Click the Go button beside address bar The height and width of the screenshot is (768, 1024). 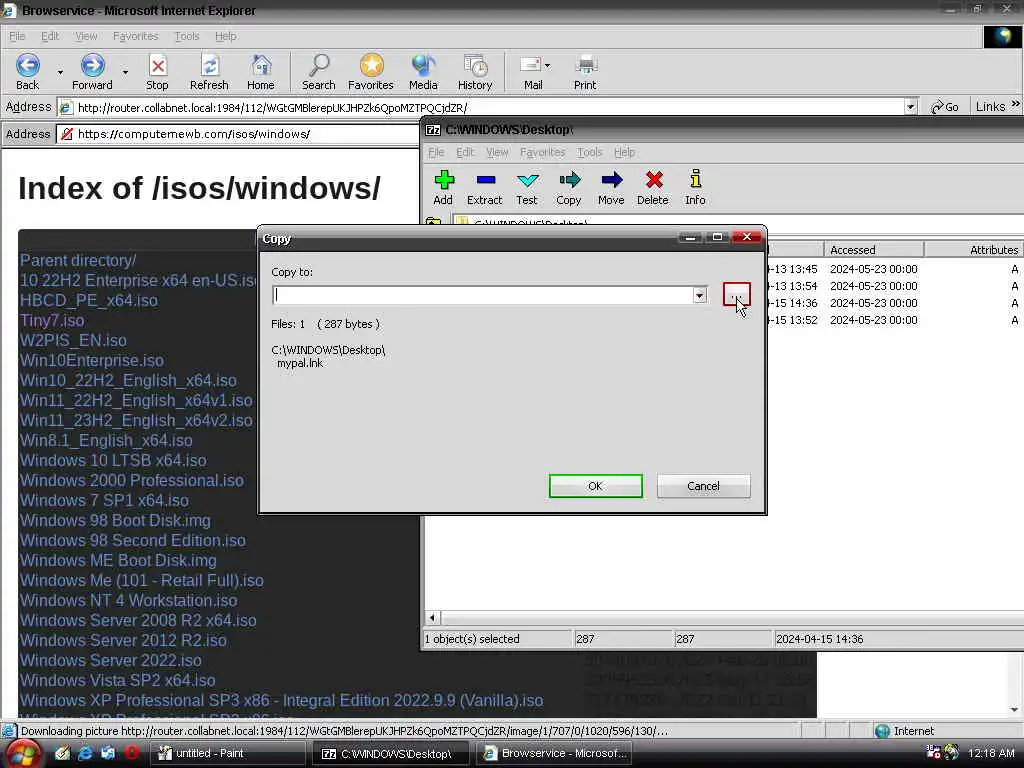[x=945, y=106]
